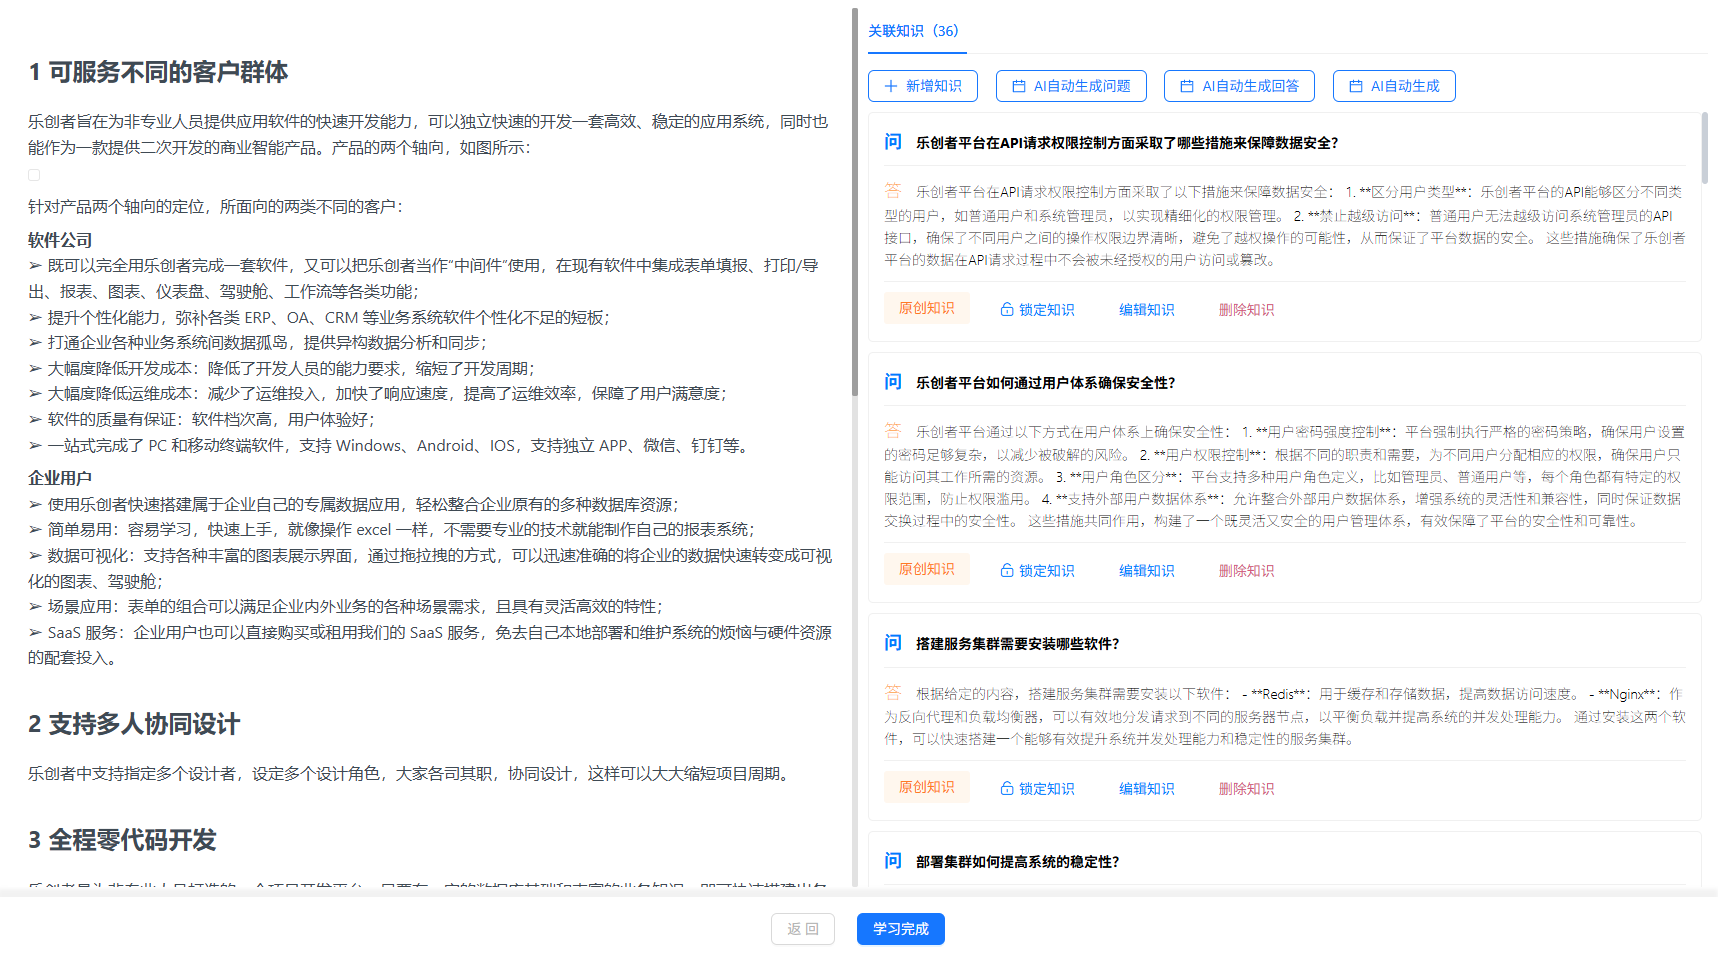This screenshot has height=955, width=1718.
Task: Edit knowledge for the 用户体系安全性 question
Action: 1146,571
